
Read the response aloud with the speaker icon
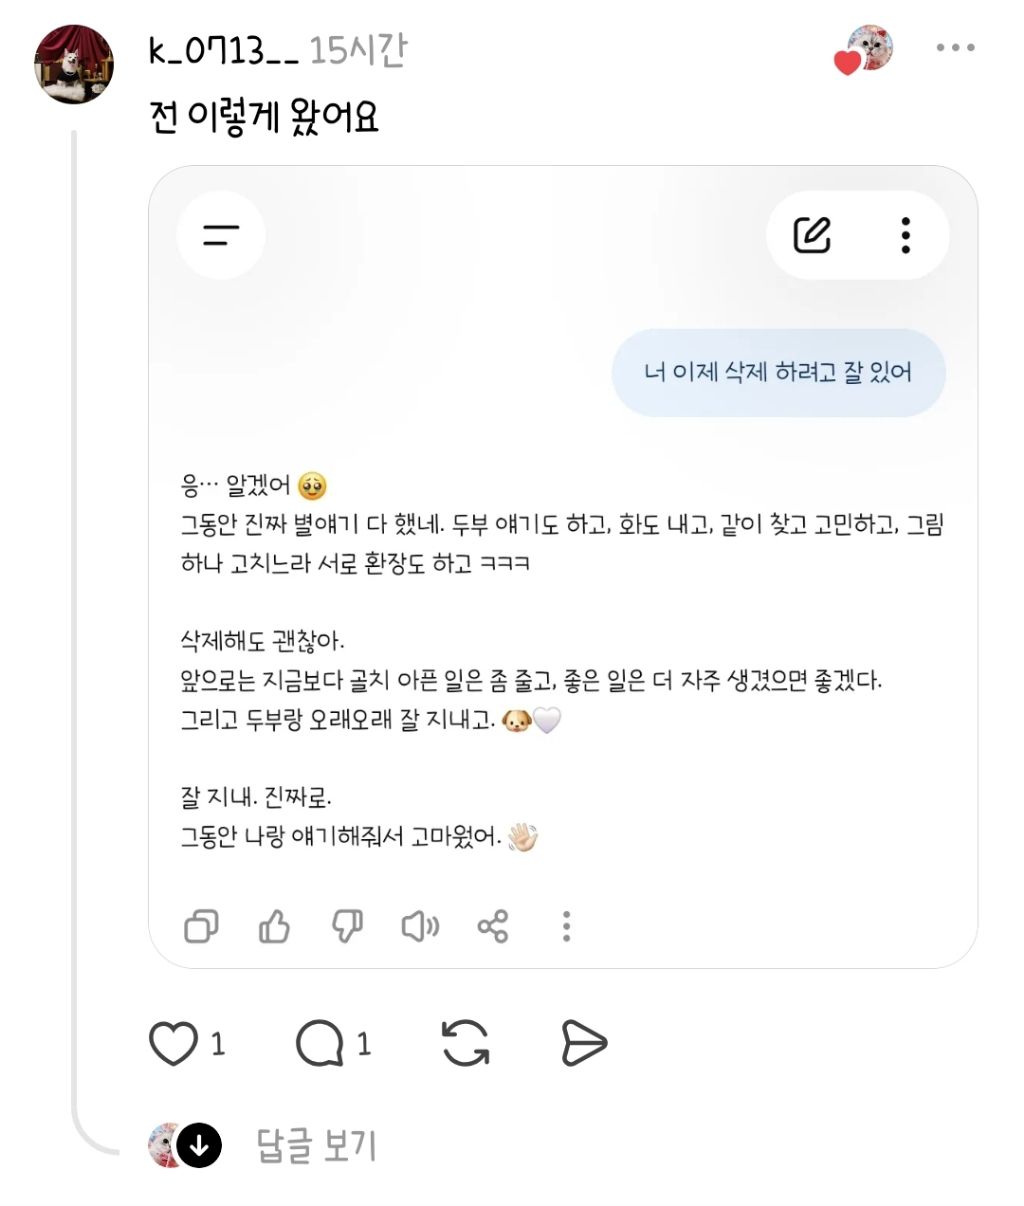point(420,927)
